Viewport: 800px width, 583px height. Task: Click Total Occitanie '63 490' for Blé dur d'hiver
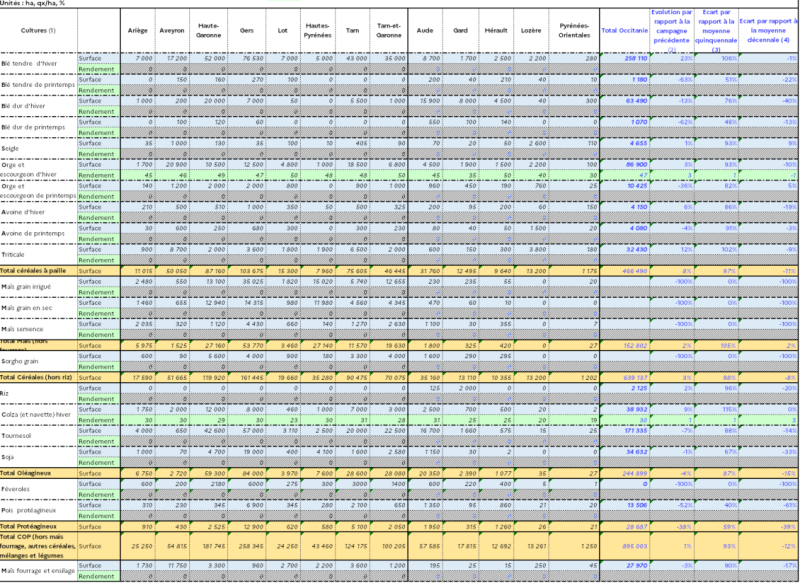click(624, 101)
